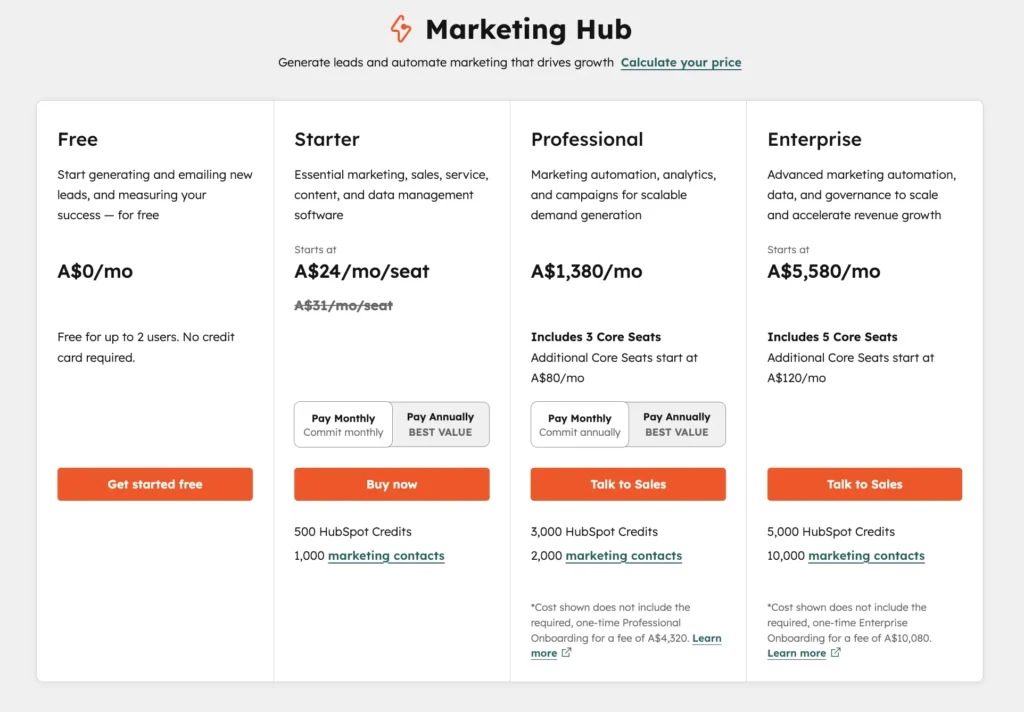The image size is (1024, 712).
Task: Open Learn more link for Enterprise Onboarding
Action: pos(796,653)
